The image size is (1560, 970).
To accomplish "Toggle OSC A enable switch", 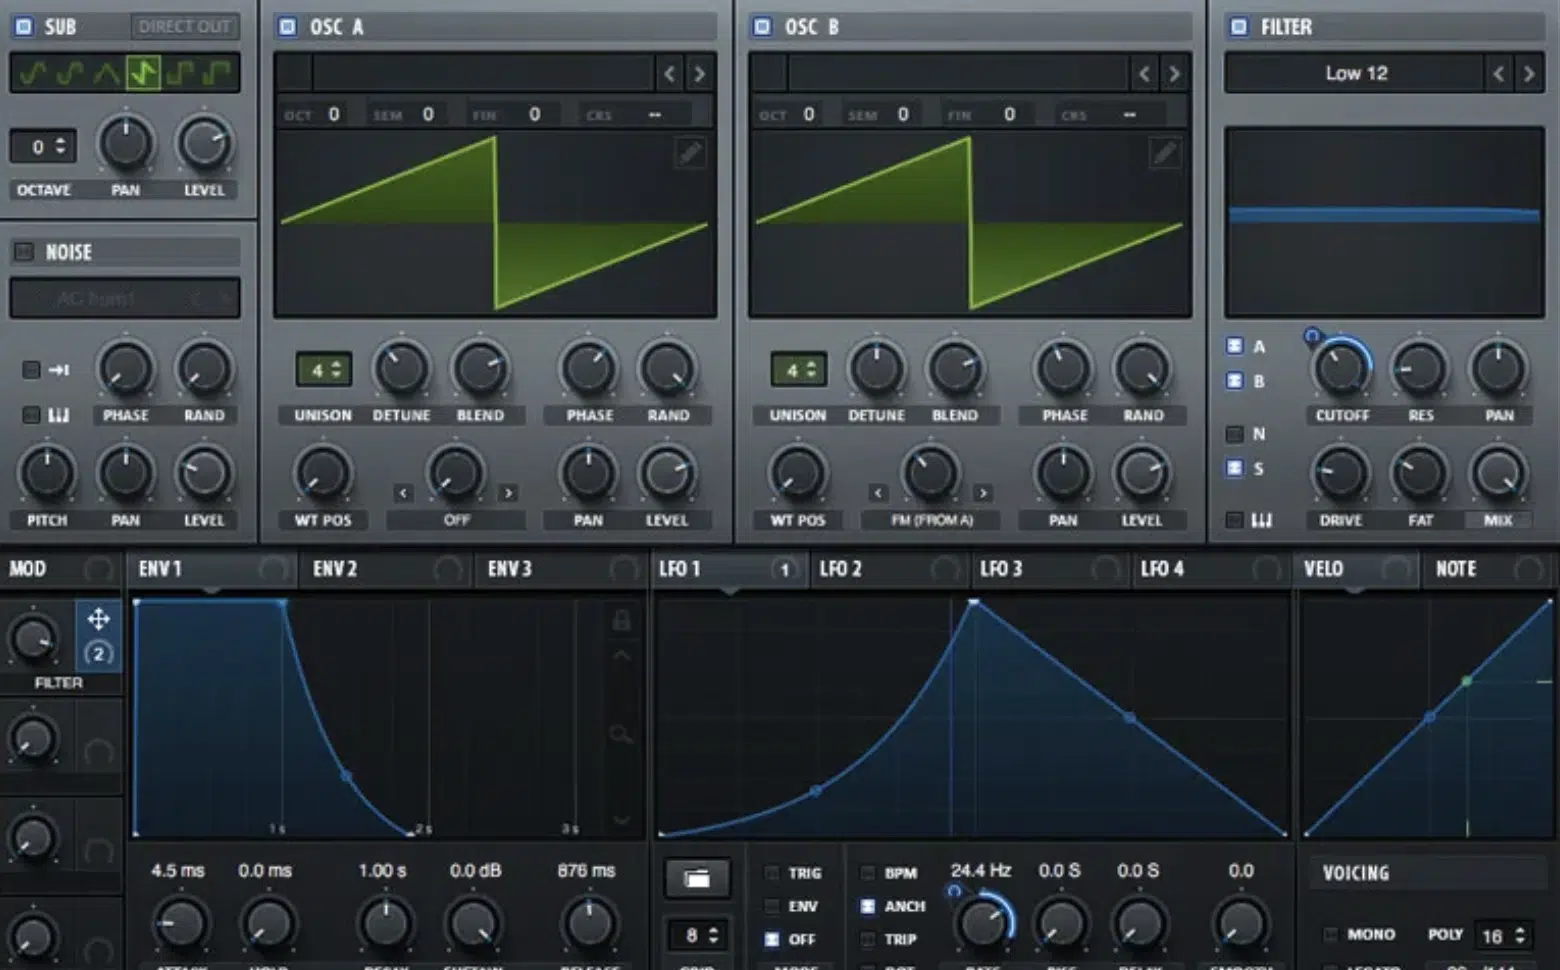I will pyautogui.click(x=288, y=27).
